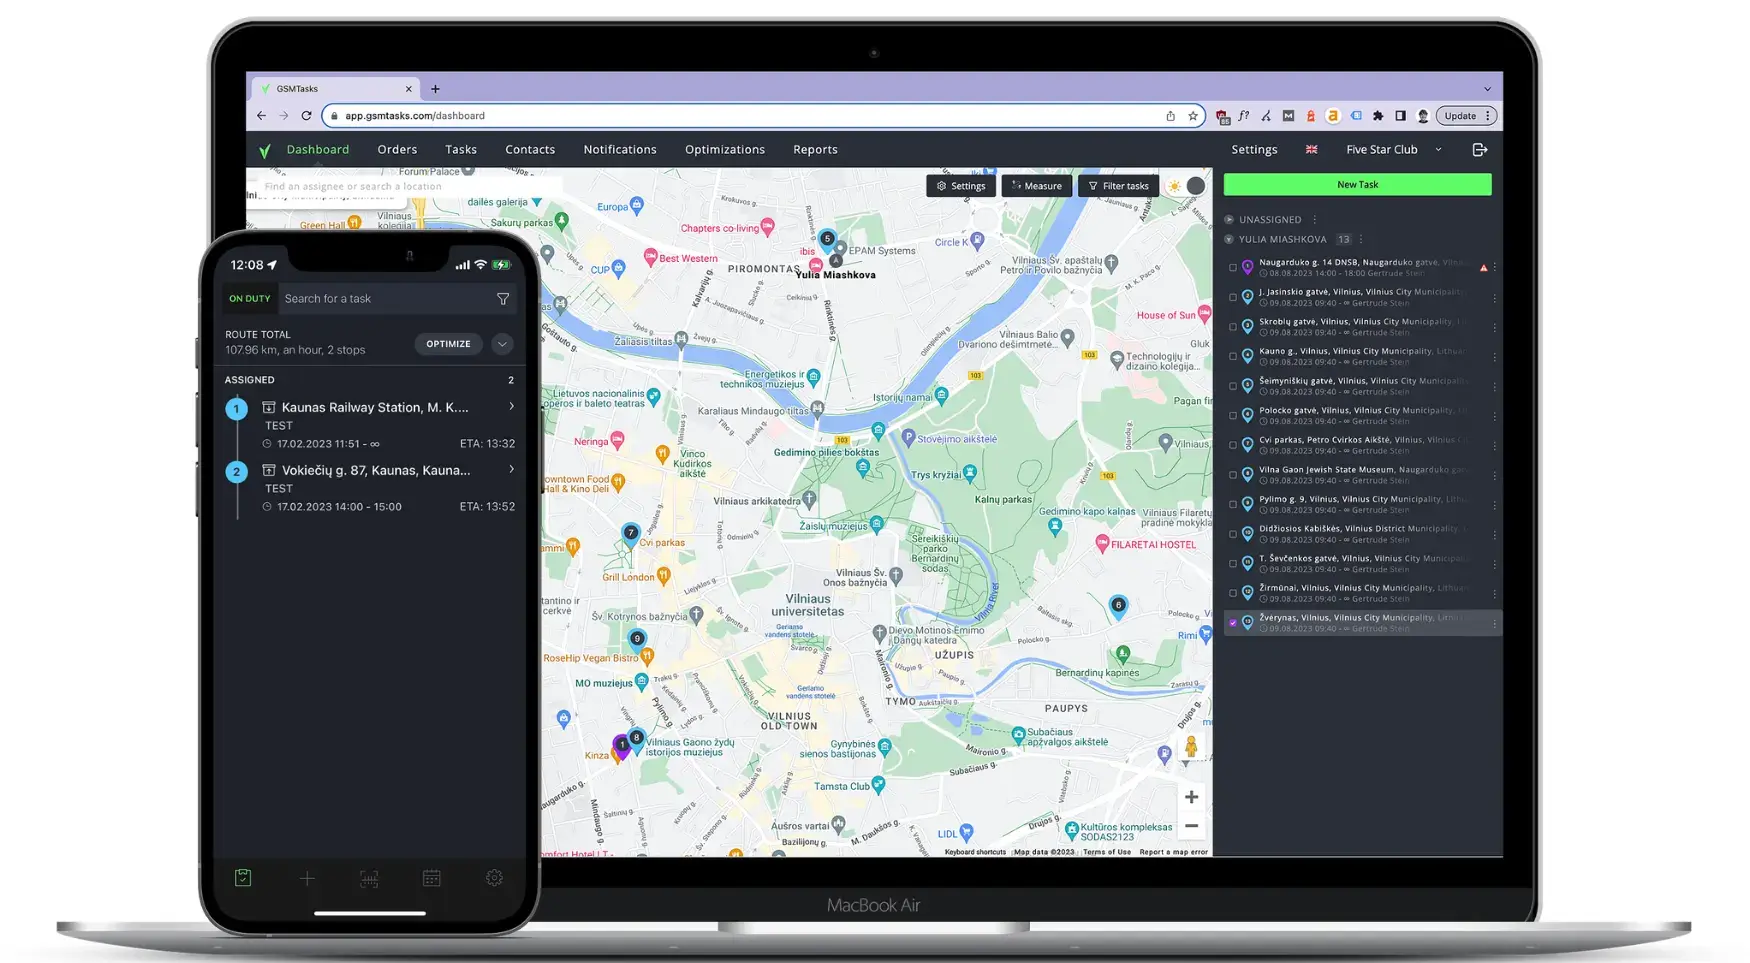This screenshot has height=963, width=1750.
Task: Tap the calendar icon on phone
Action: click(431, 878)
